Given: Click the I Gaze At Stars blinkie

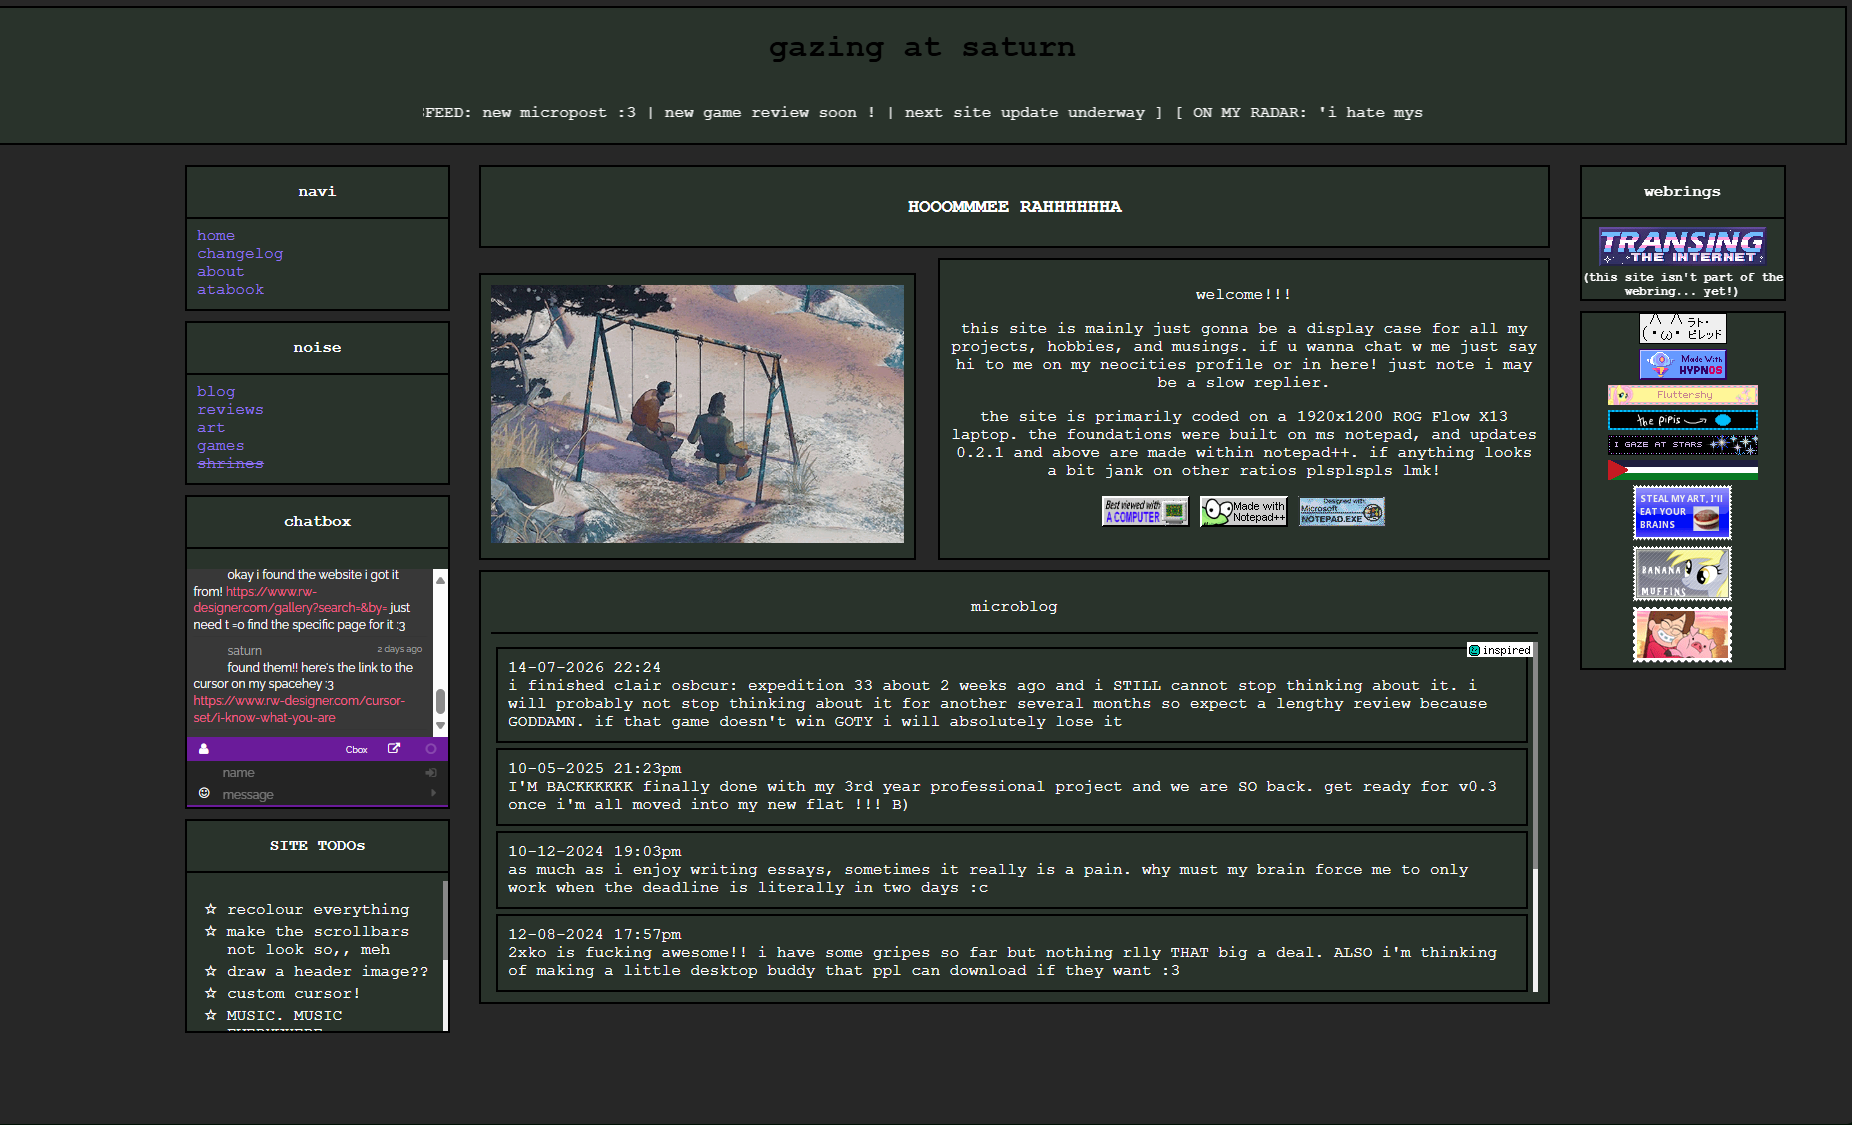Looking at the screenshot, I should pos(1683,445).
